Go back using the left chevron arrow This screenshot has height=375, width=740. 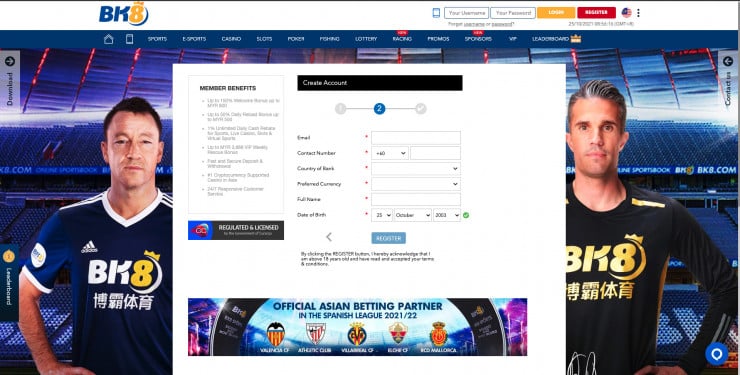[x=329, y=237]
